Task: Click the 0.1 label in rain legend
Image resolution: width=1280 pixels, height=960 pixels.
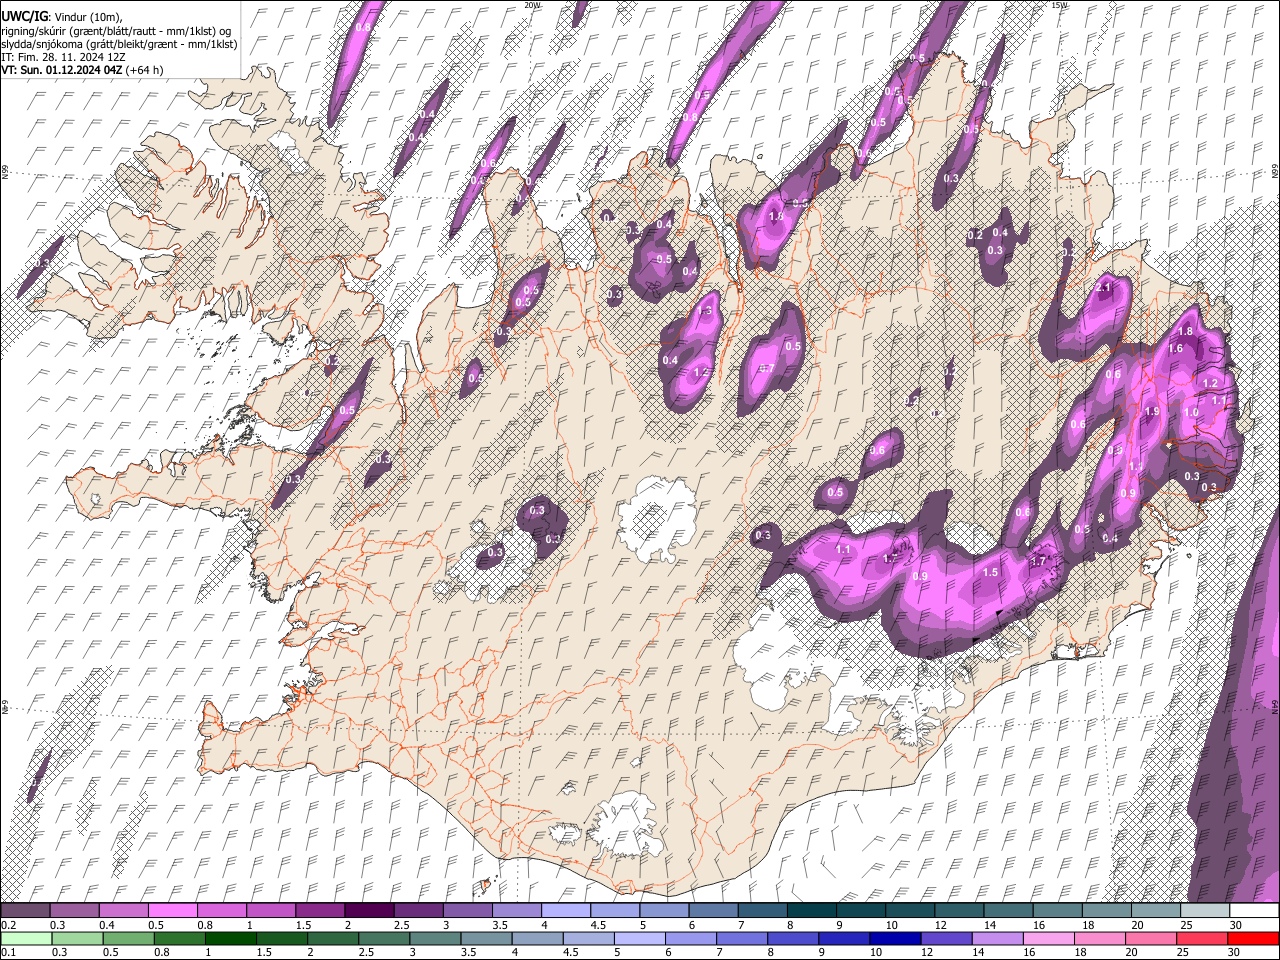Action: tap(8, 953)
